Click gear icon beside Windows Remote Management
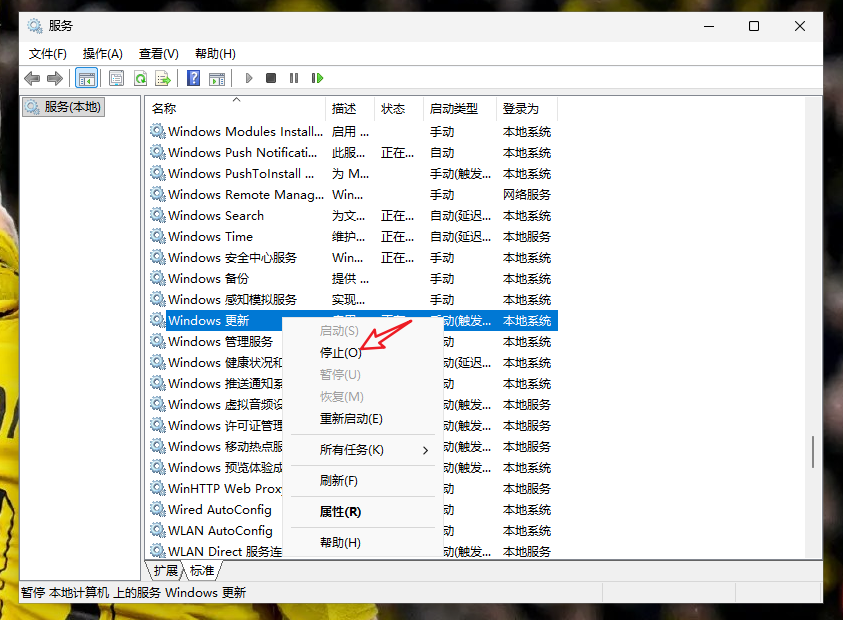Image resolution: width=843 pixels, height=620 pixels. (158, 195)
